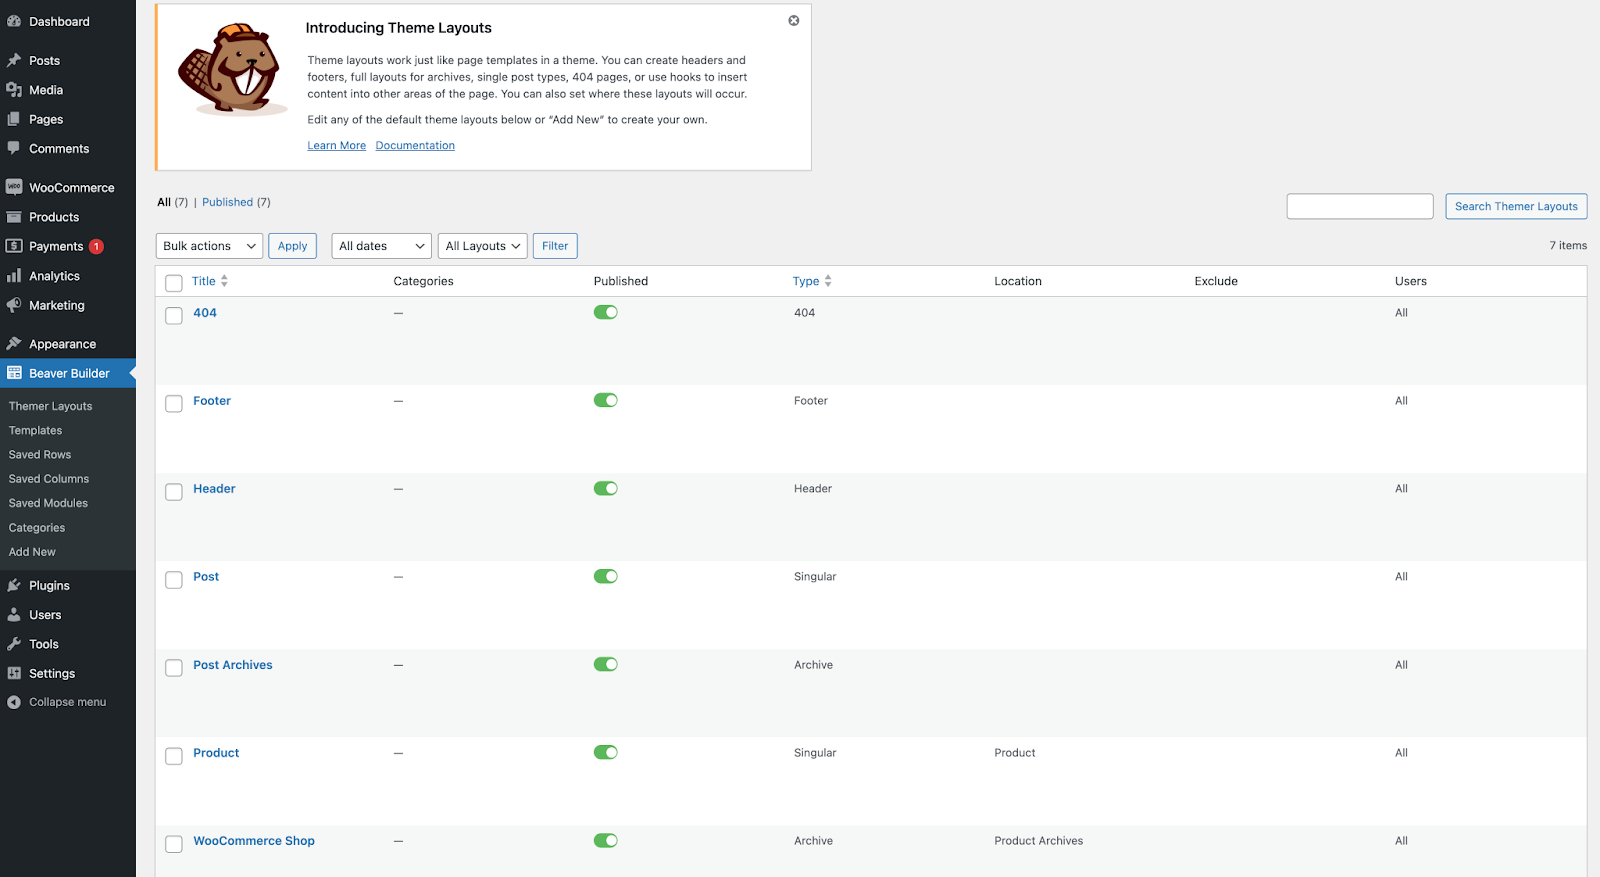Open Saved Modules submenu item
This screenshot has width=1600, height=877.
point(49,503)
